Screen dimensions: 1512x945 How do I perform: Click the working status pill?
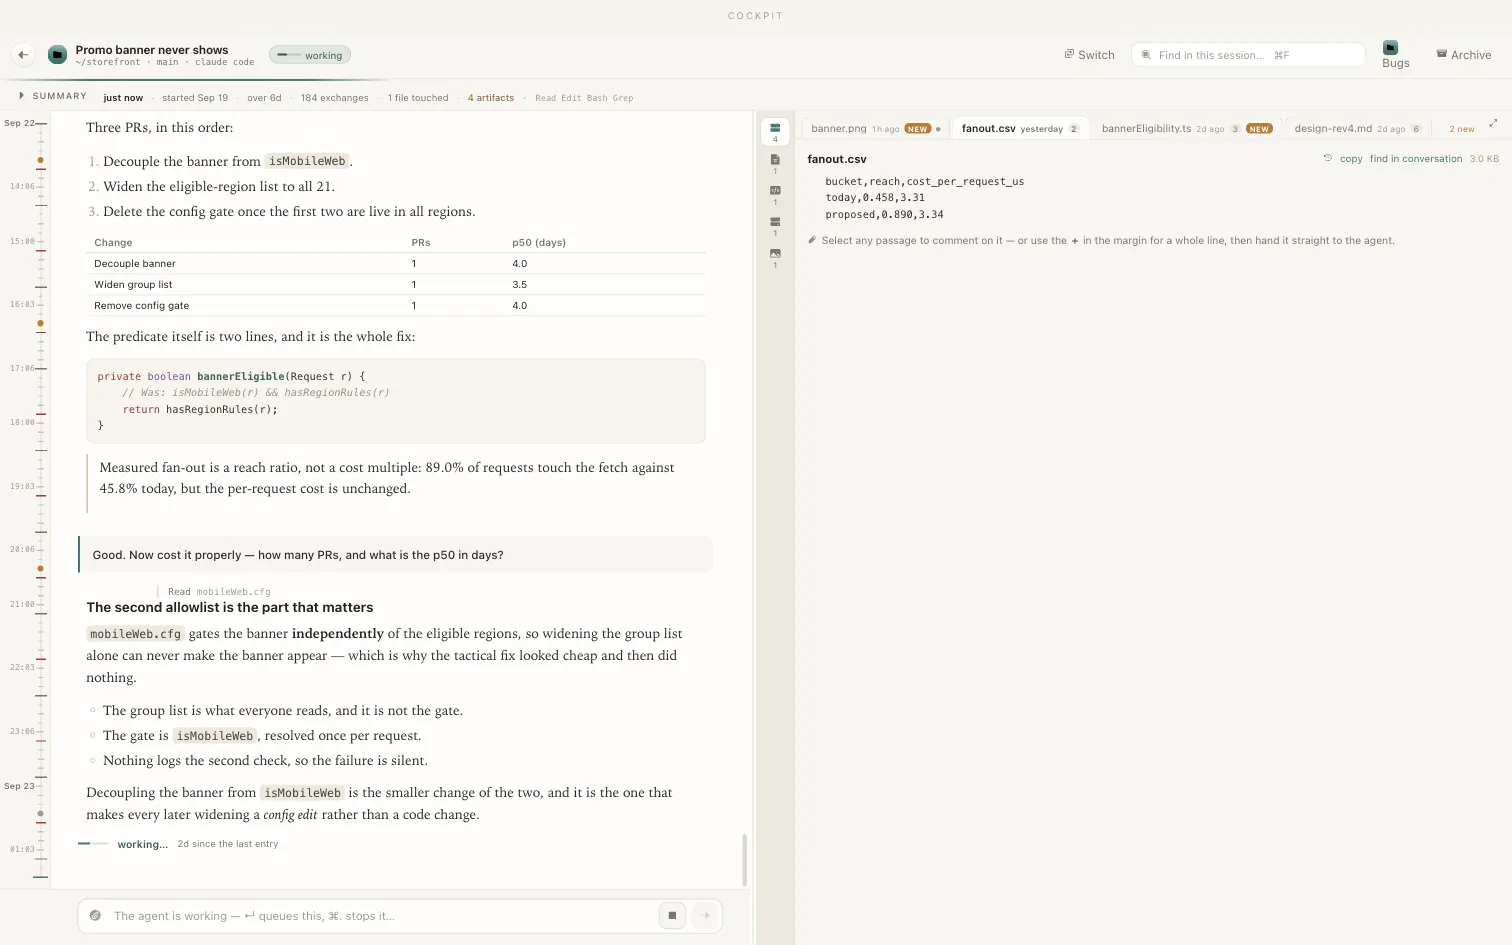pyautogui.click(x=310, y=55)
